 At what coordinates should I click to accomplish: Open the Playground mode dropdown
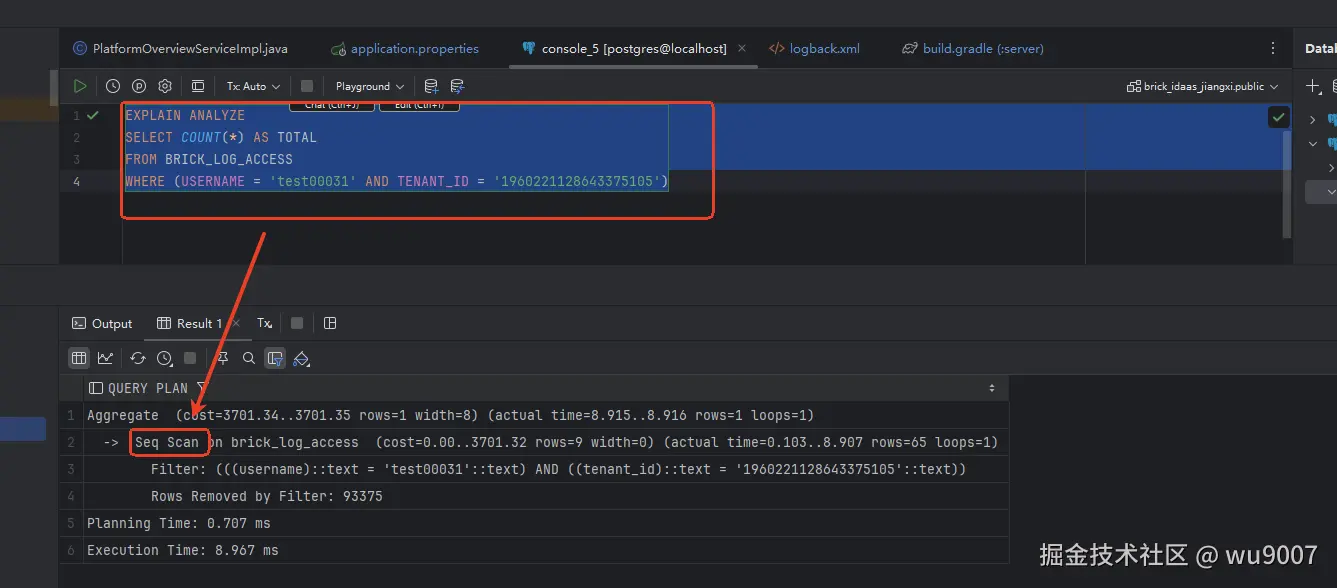[370, 86]
